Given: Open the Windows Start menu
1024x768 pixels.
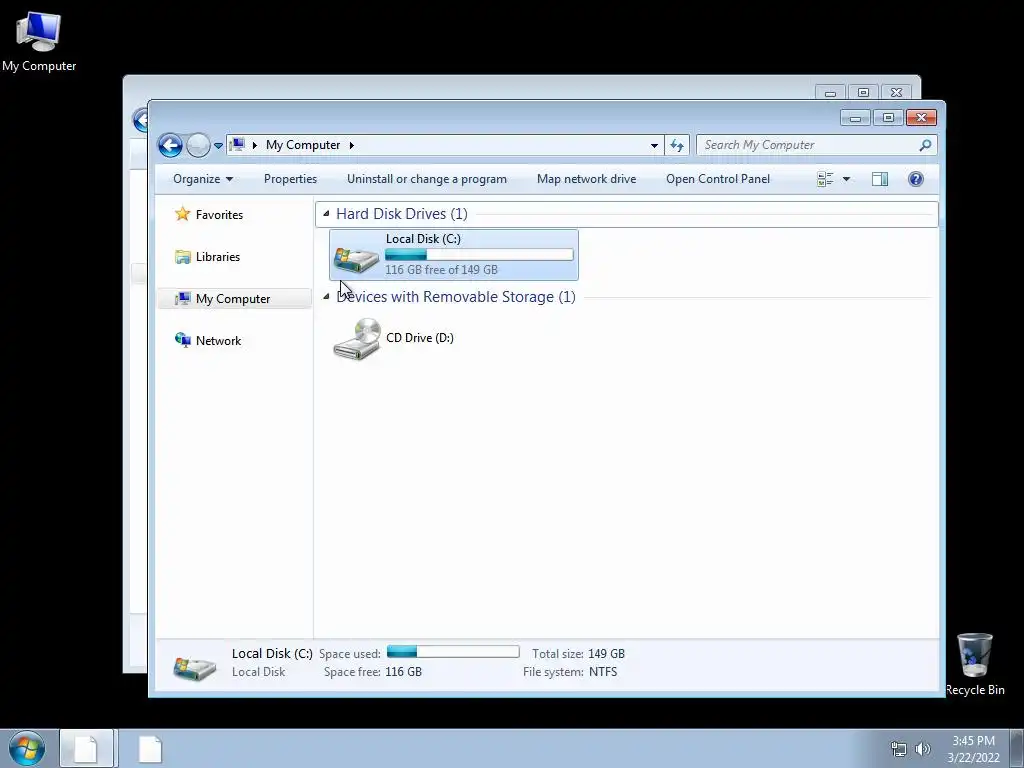Looking at the screenshot, I should tap(27, 748).
